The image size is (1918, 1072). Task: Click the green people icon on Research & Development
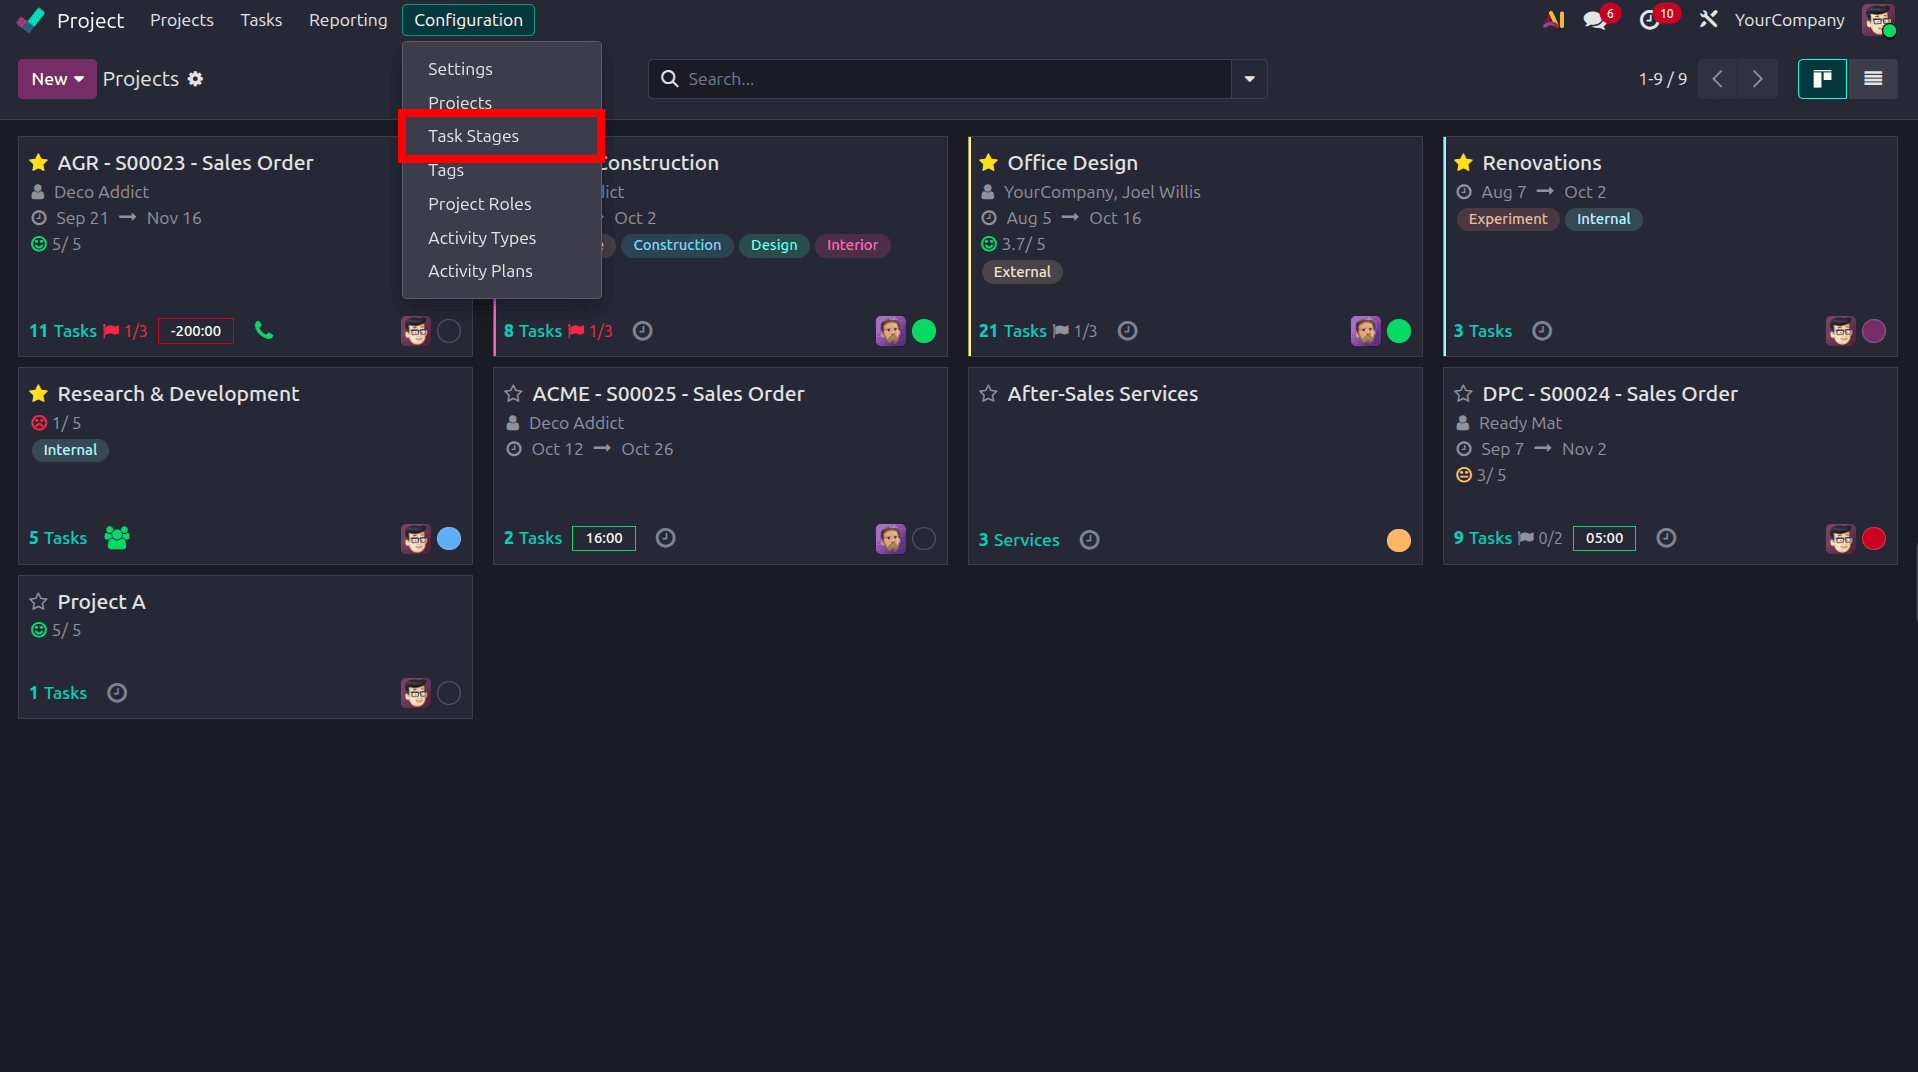click(x=117, y=538)
